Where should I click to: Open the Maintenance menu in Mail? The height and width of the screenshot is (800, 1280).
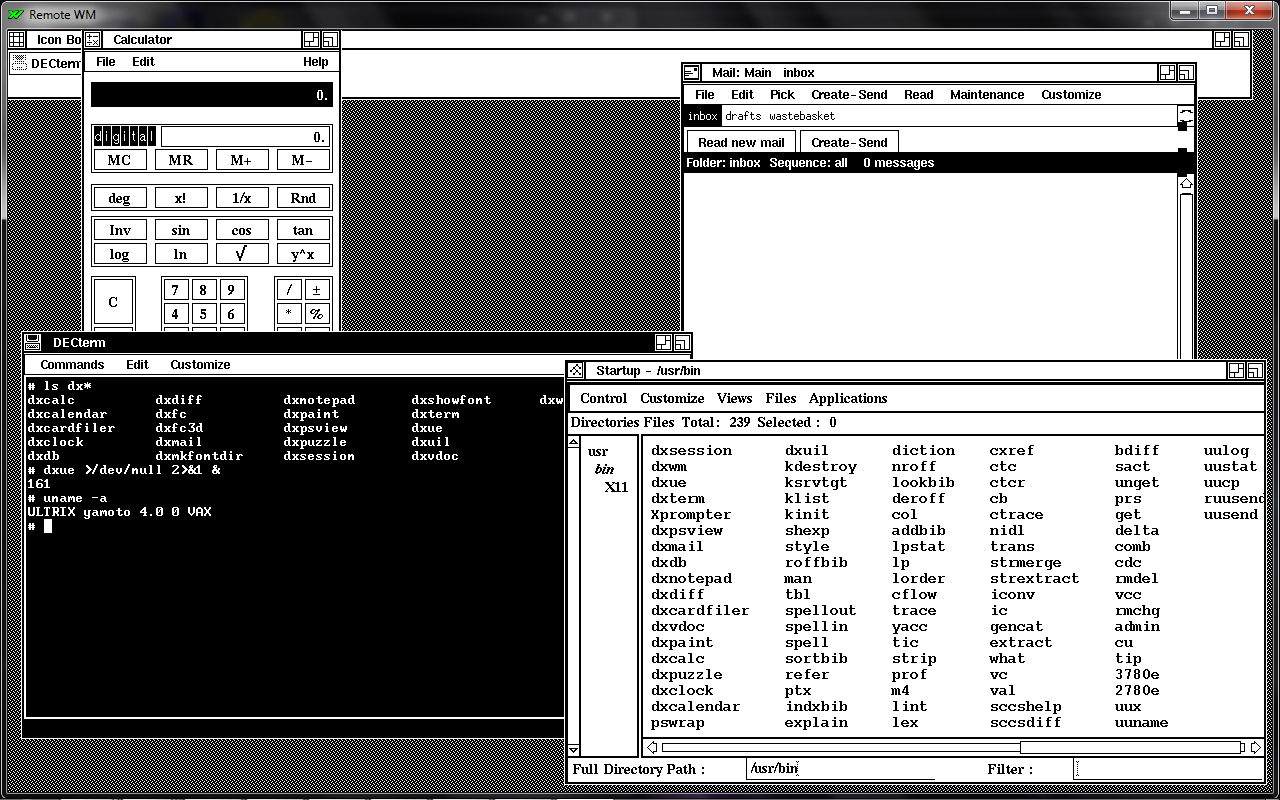pyautogui.click(x=987, y=95)
